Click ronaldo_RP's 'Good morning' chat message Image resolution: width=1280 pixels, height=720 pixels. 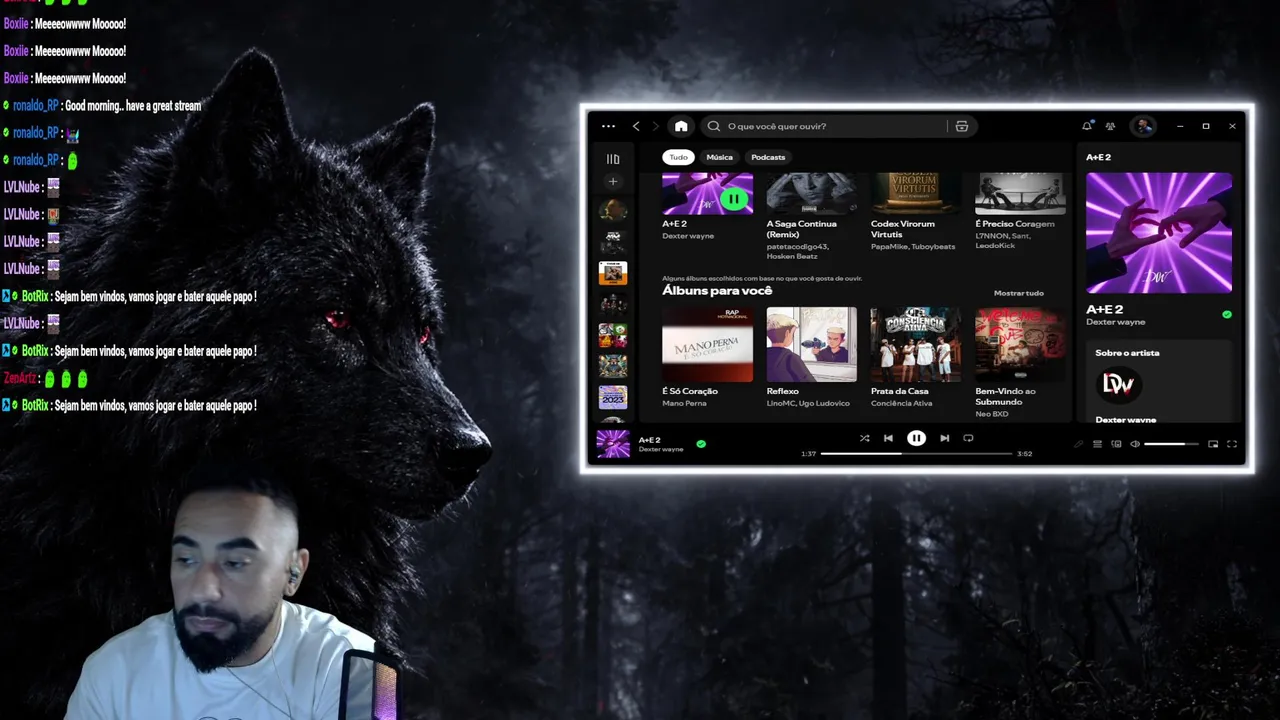(133, 105)
